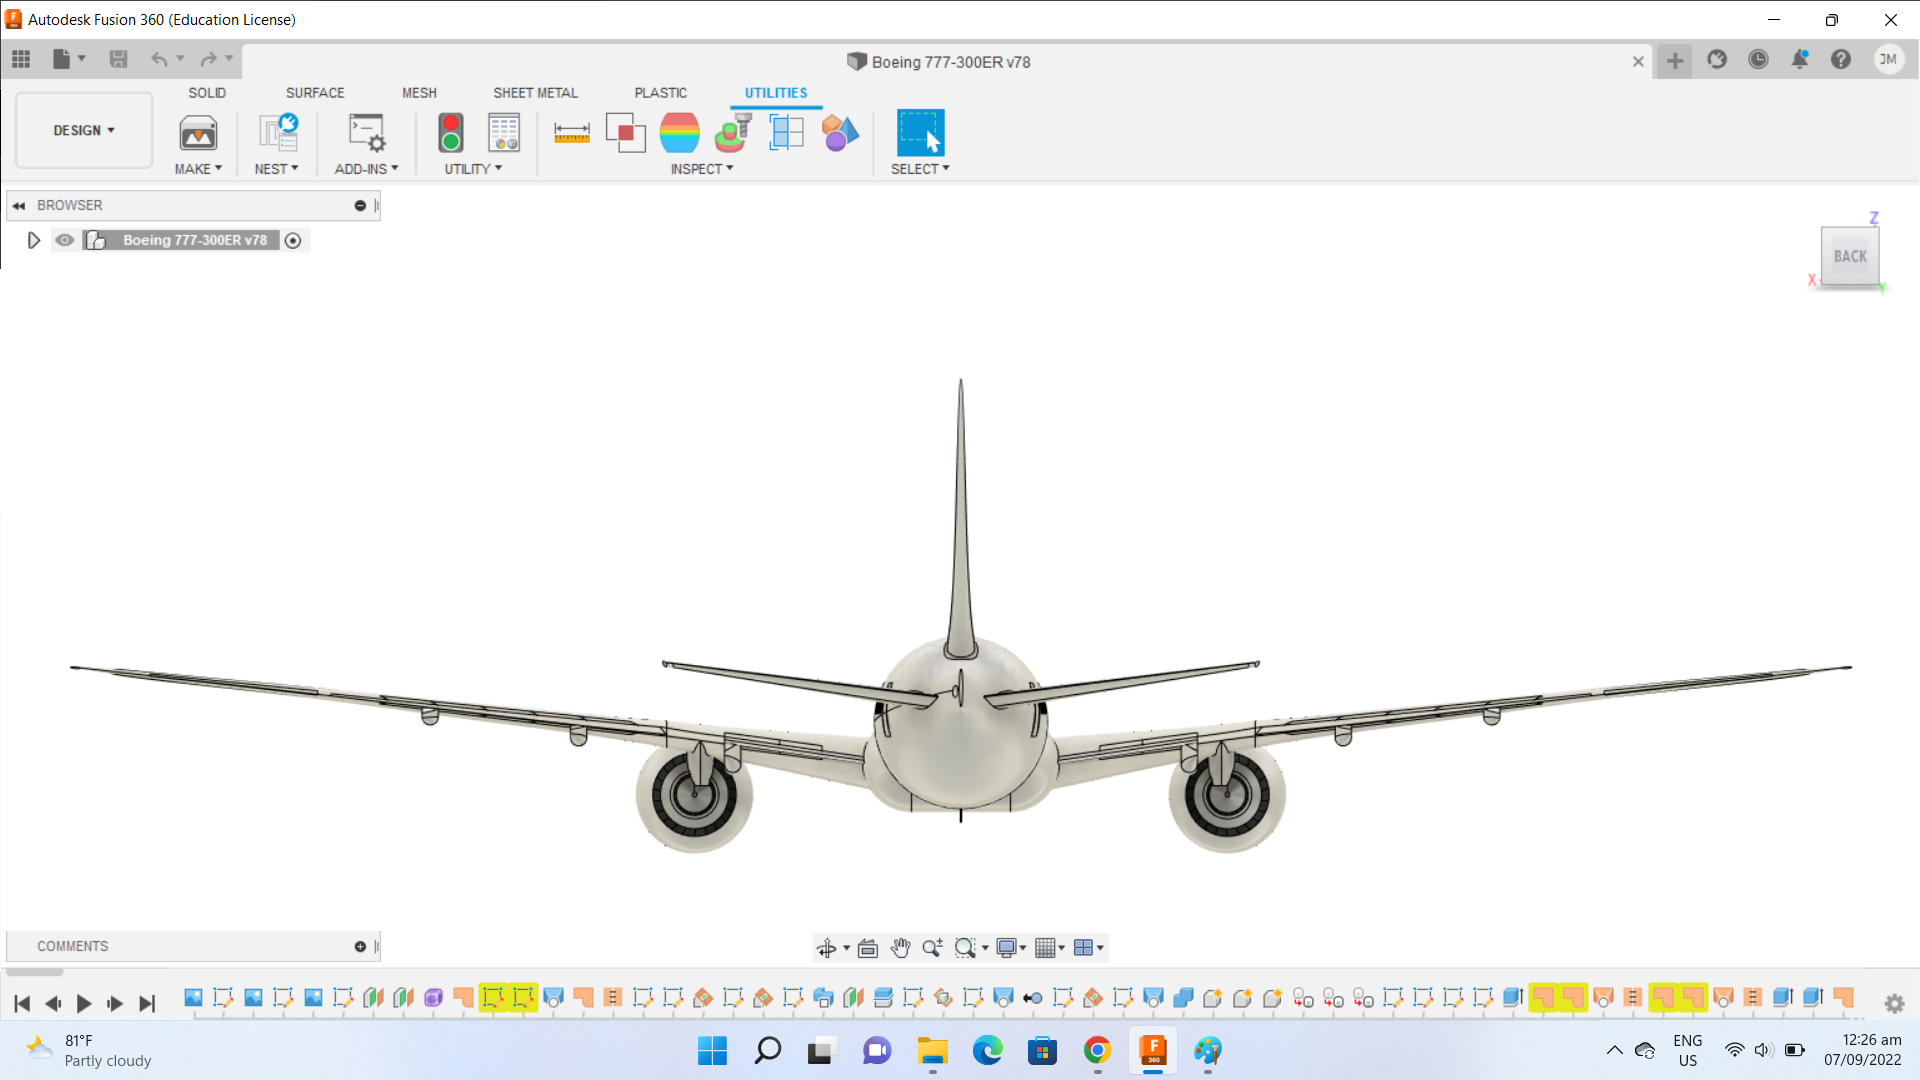Open the JM user account menu
The height and width of the screenshot is (1080, 1920).
tap(1888, 59)
